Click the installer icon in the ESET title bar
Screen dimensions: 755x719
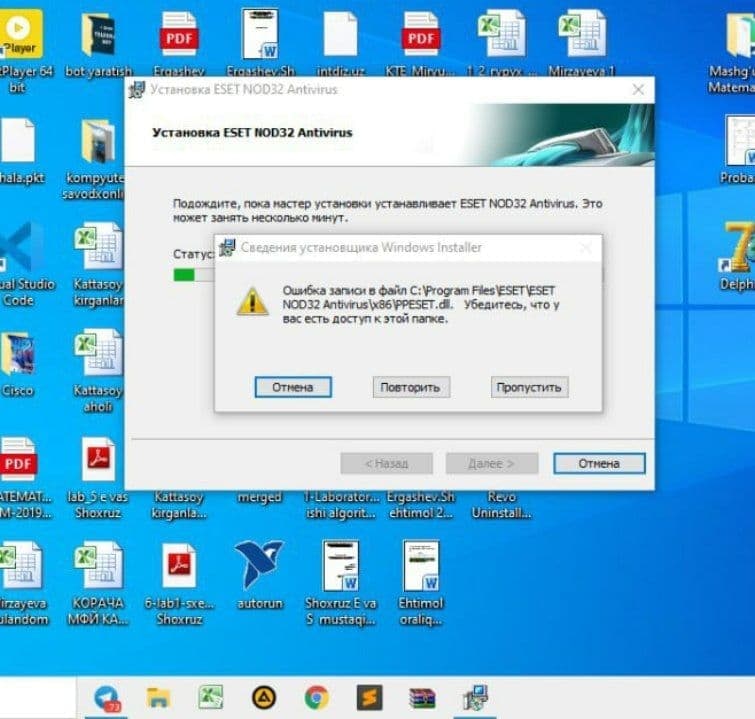tap(137, 90)
